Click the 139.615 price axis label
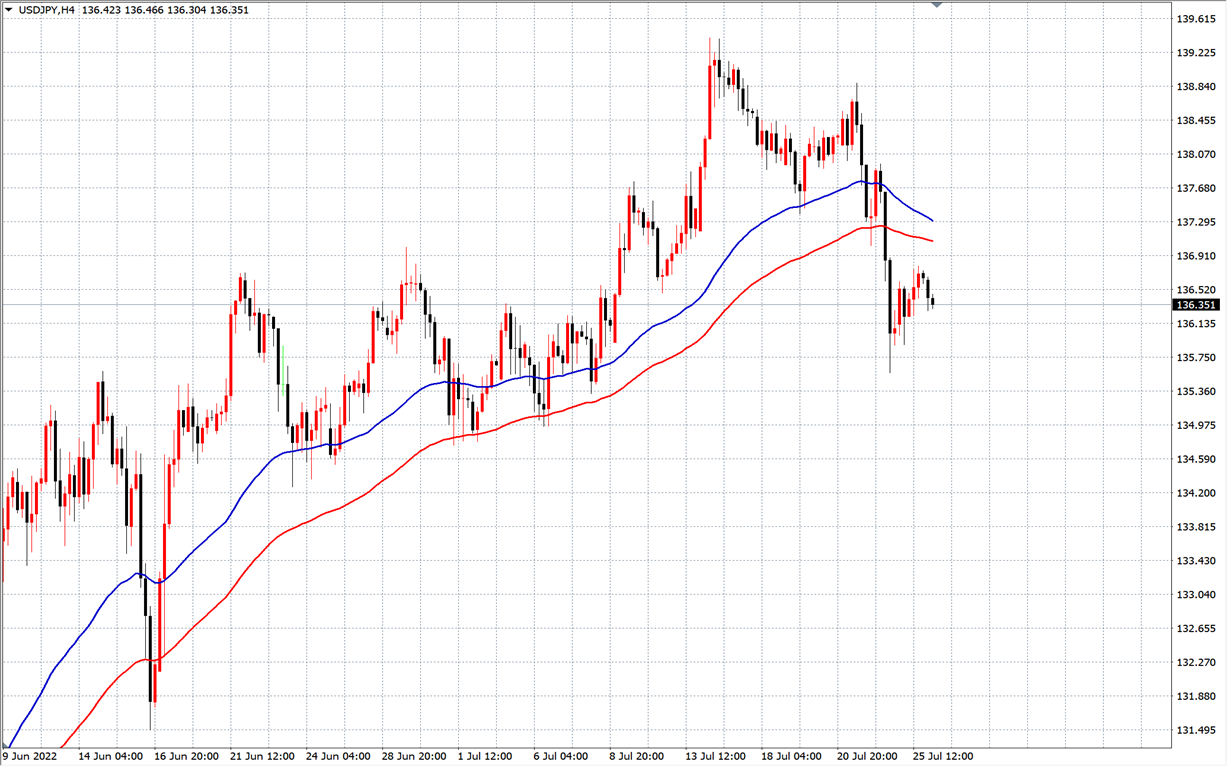 tap(1196, 19)
